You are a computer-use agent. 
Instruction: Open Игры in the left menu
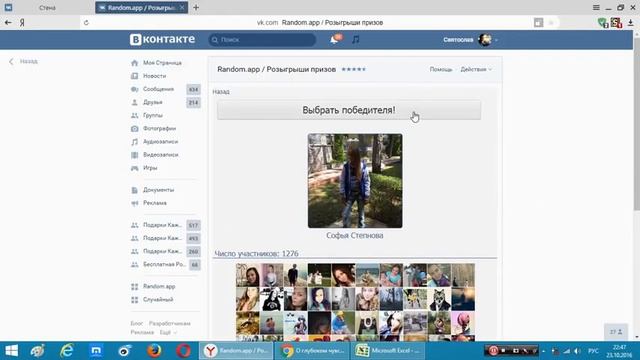(150, 168)
